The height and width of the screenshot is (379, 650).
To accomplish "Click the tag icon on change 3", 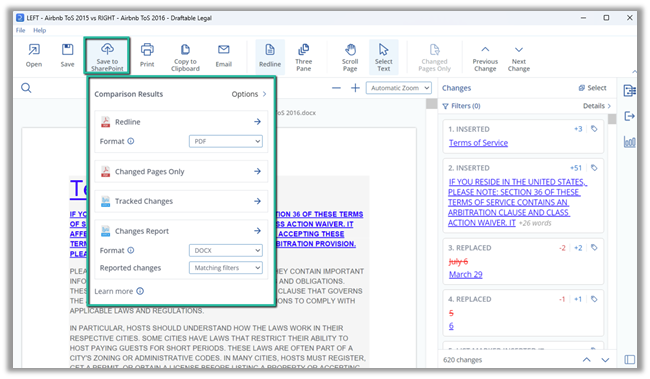I will (x=594, y=248).
